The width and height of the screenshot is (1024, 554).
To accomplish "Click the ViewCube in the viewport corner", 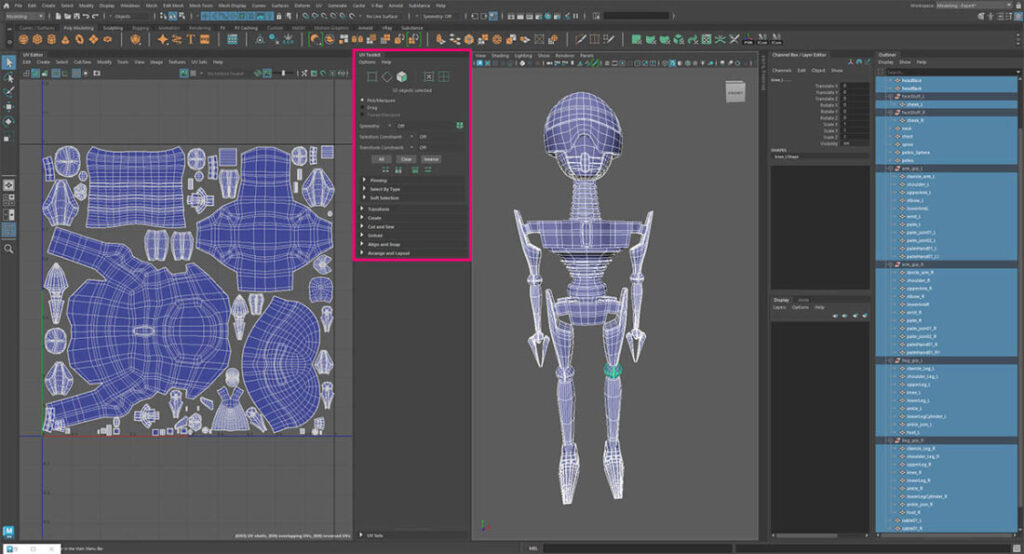I will (x=735, y=92).
